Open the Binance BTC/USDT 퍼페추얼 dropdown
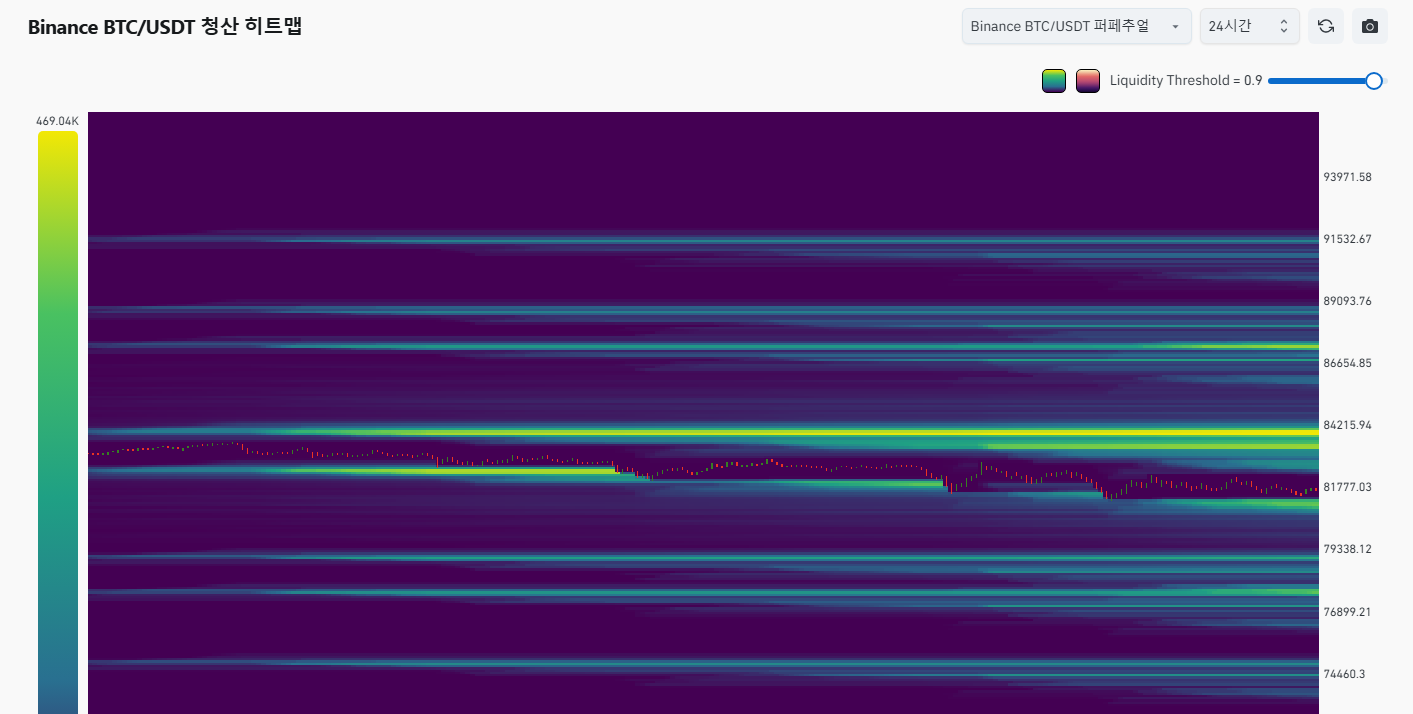This screenshot has width=1413, height=714. 1076,26
